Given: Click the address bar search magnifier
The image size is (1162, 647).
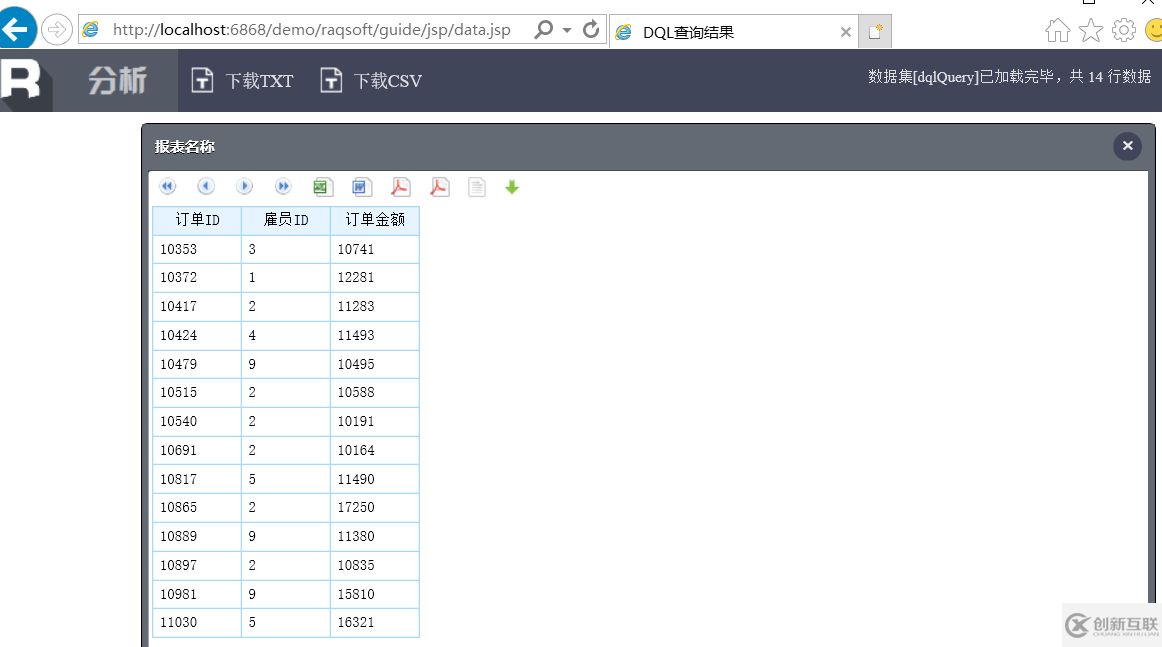Looking at the screenshot, I should pyautogui.click(x=544, y=30).
